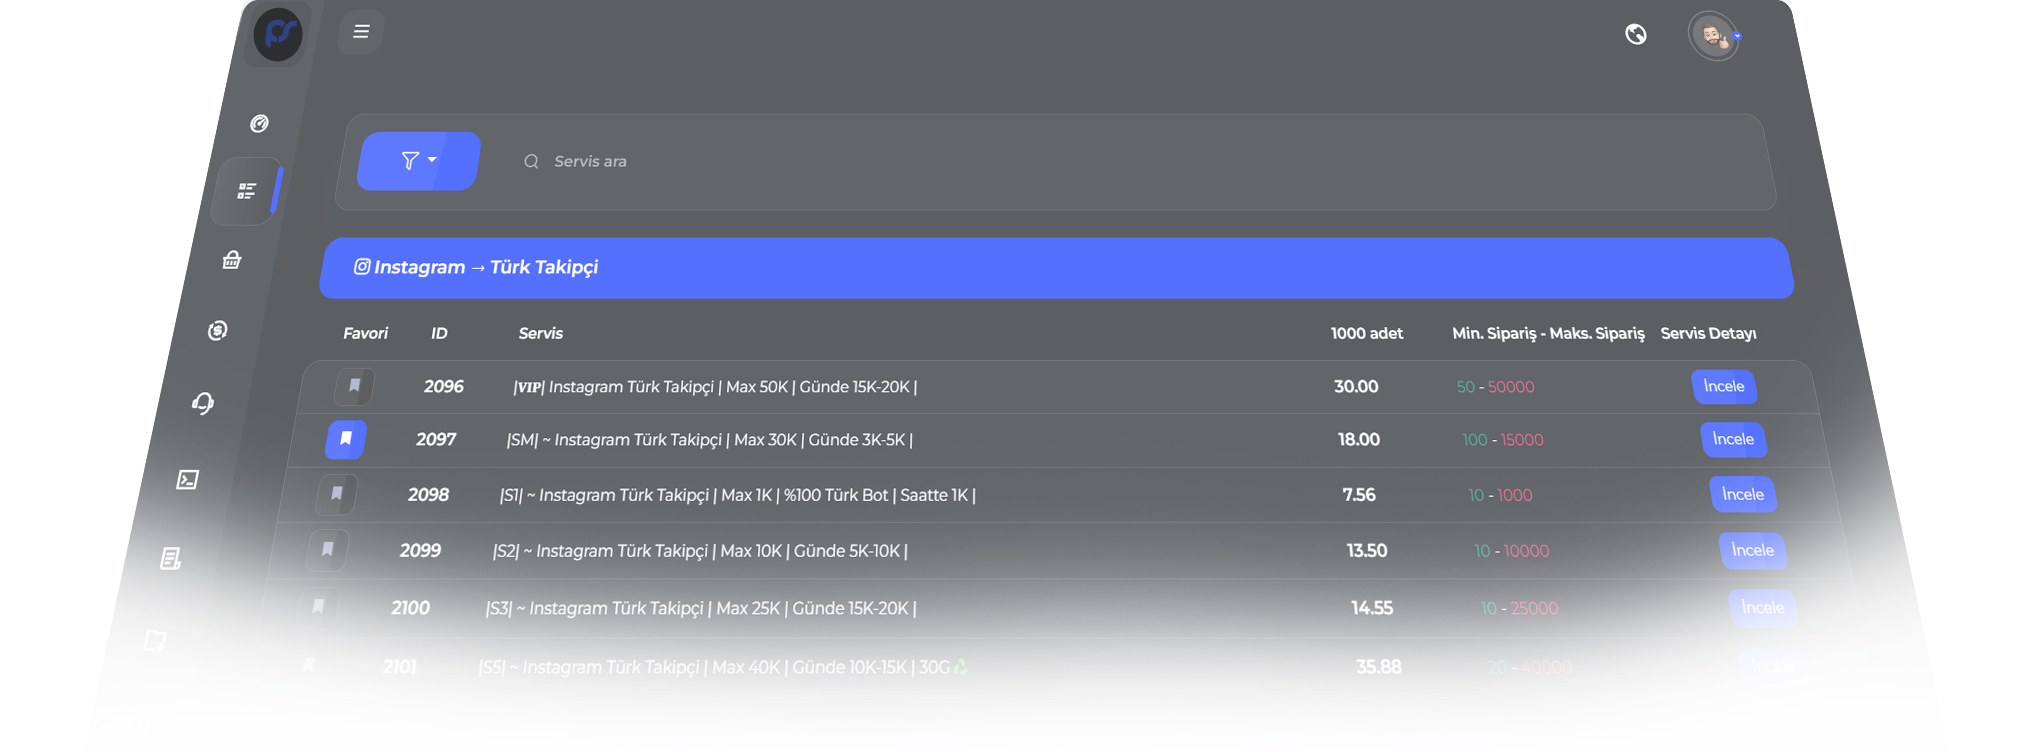Viewport: 2032px width, 752px height.
Task: Click the hamburger menu button
Action: (x=361, y=32)
